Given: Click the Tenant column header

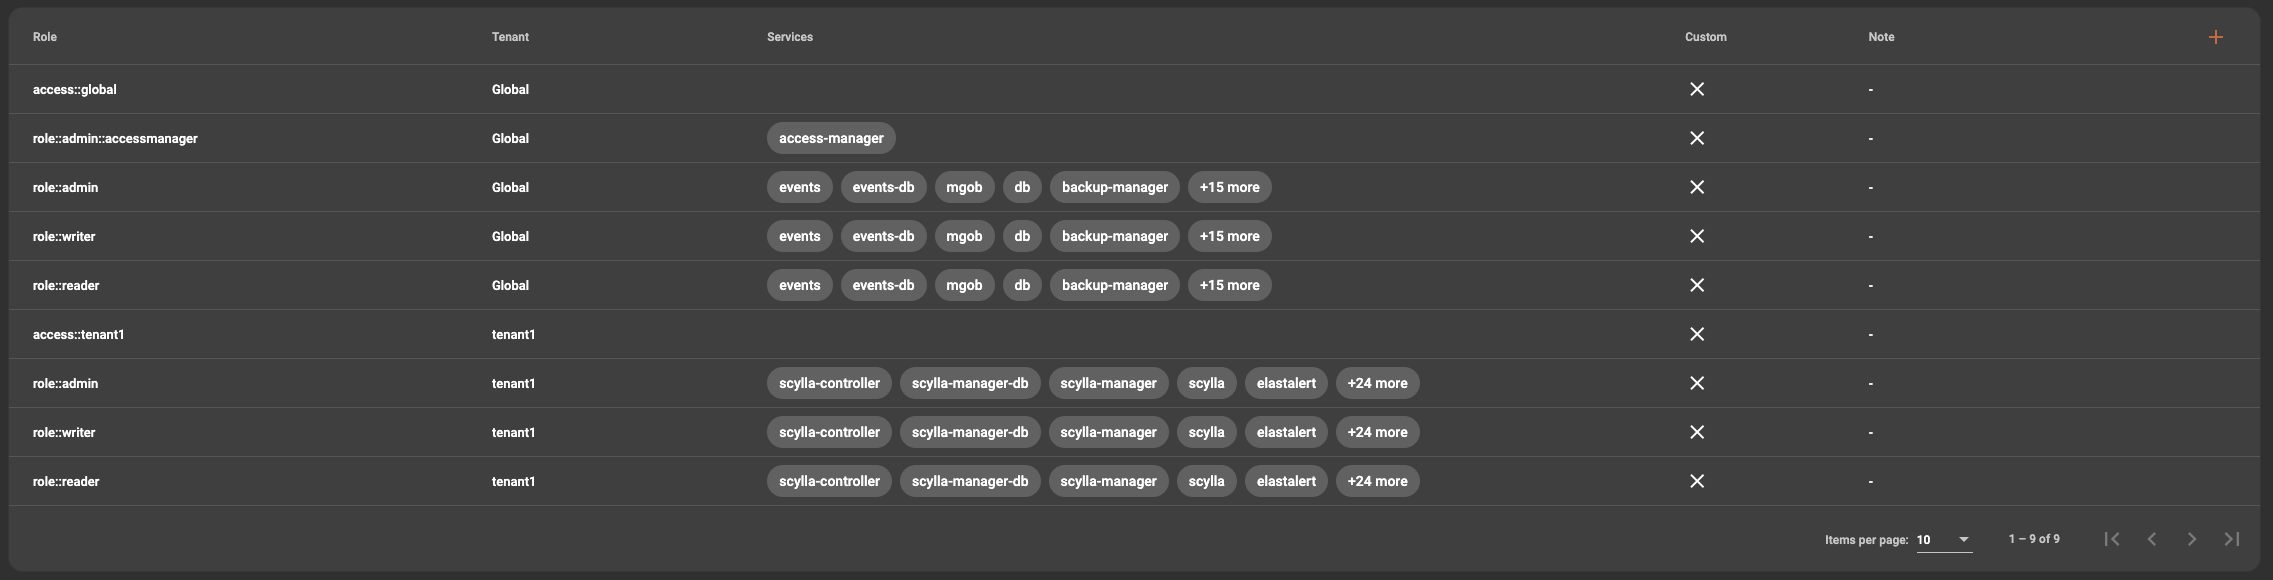Looking at the screenshot, I should [x=510, y=37].
